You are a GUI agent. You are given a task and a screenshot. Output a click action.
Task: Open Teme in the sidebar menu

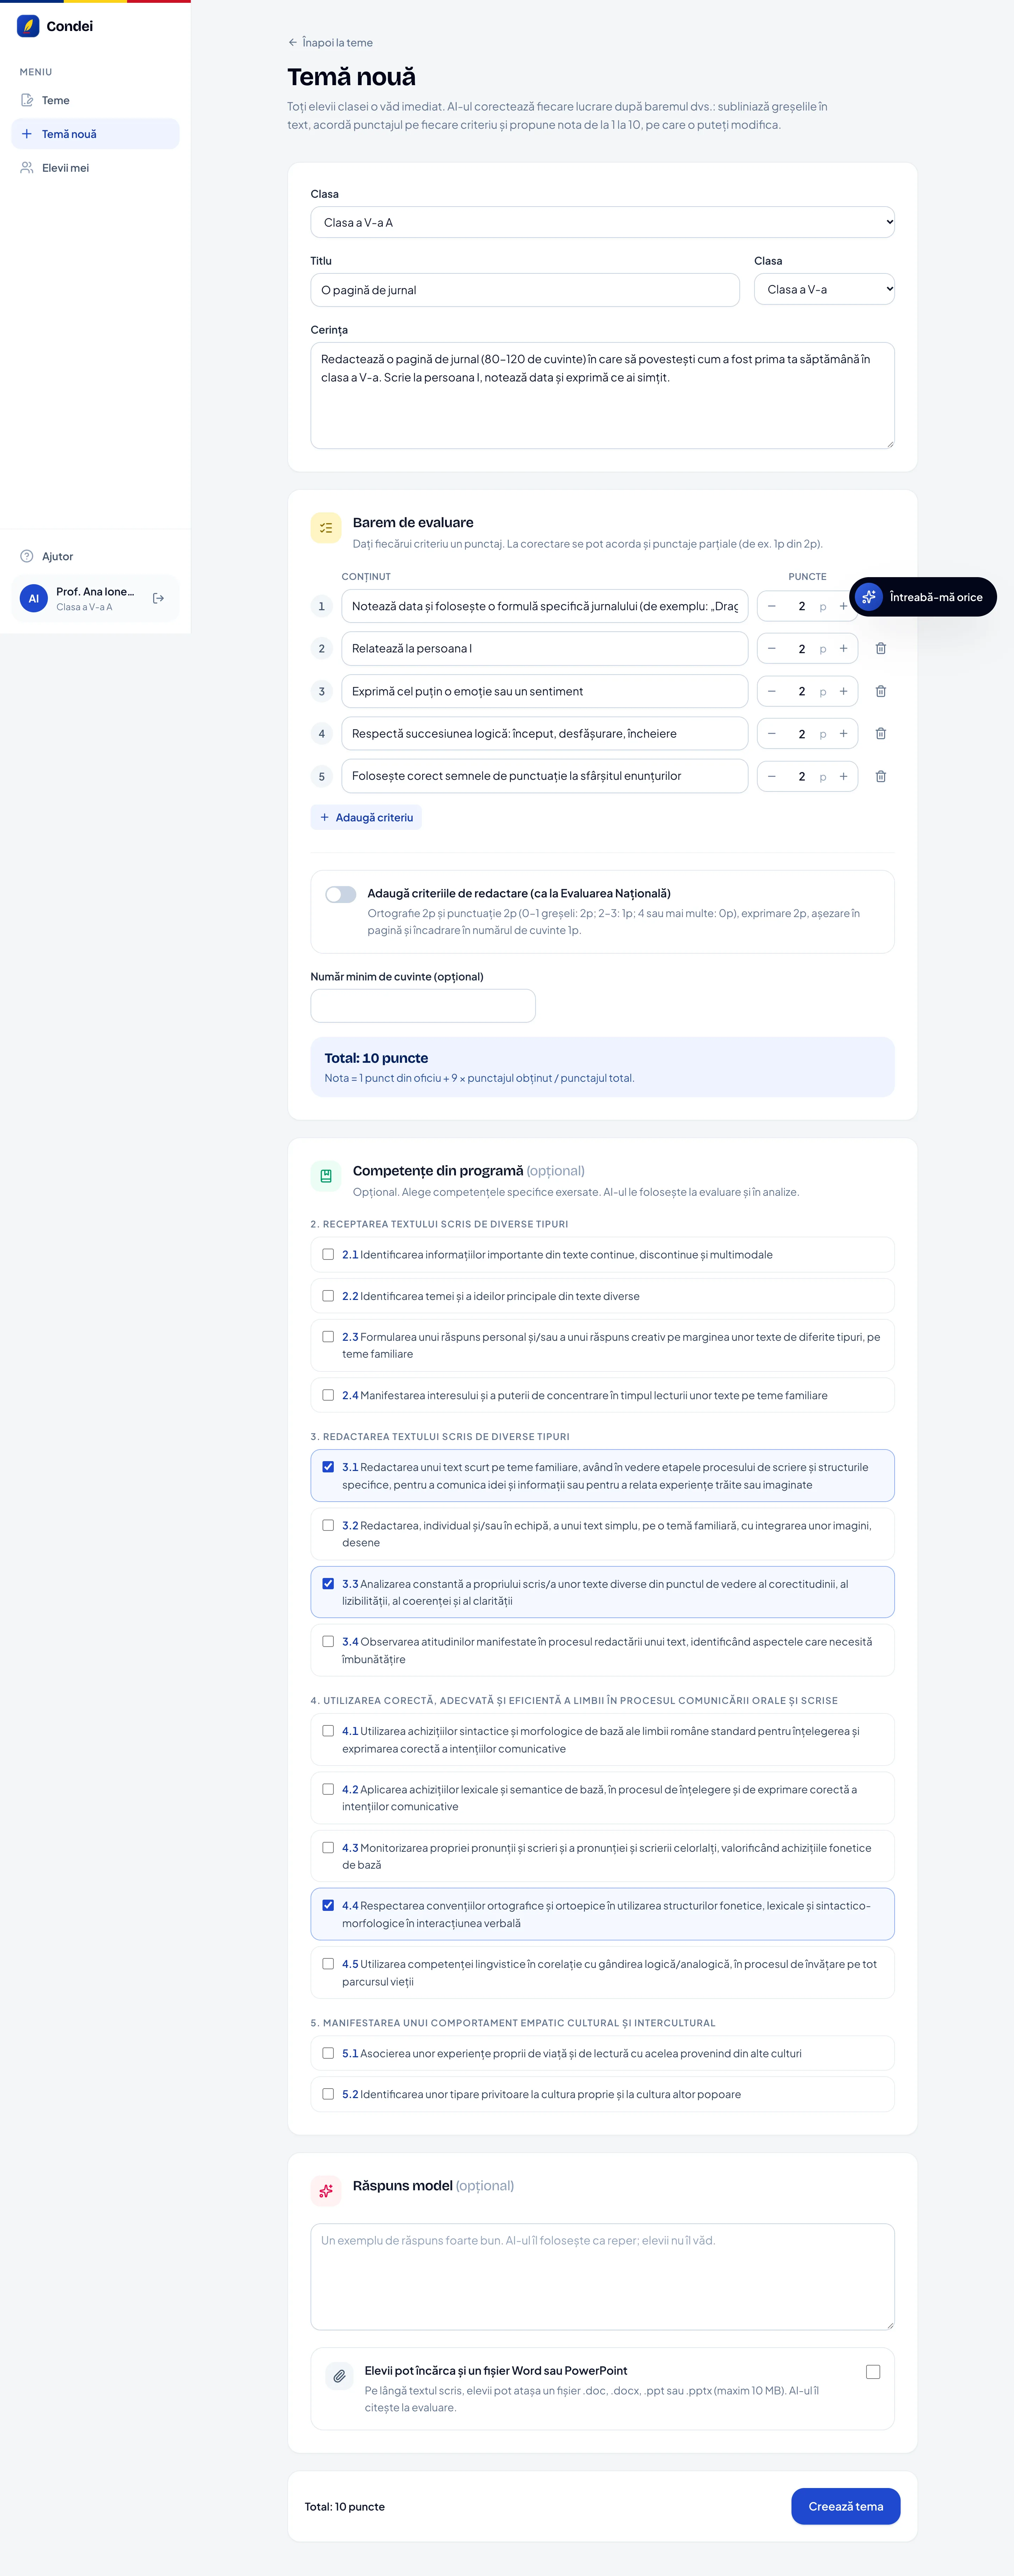95,100
